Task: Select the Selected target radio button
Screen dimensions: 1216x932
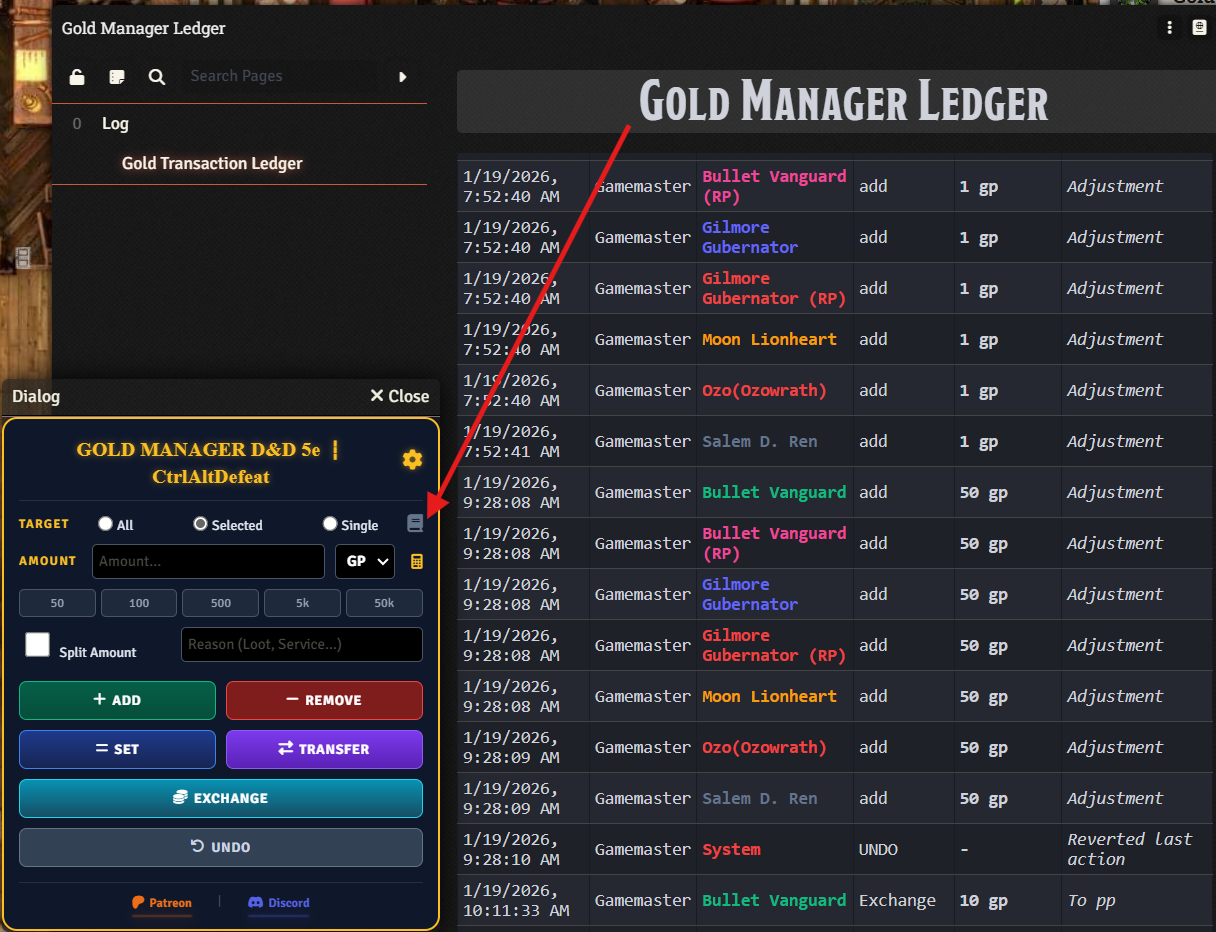Action: (200, 524)
